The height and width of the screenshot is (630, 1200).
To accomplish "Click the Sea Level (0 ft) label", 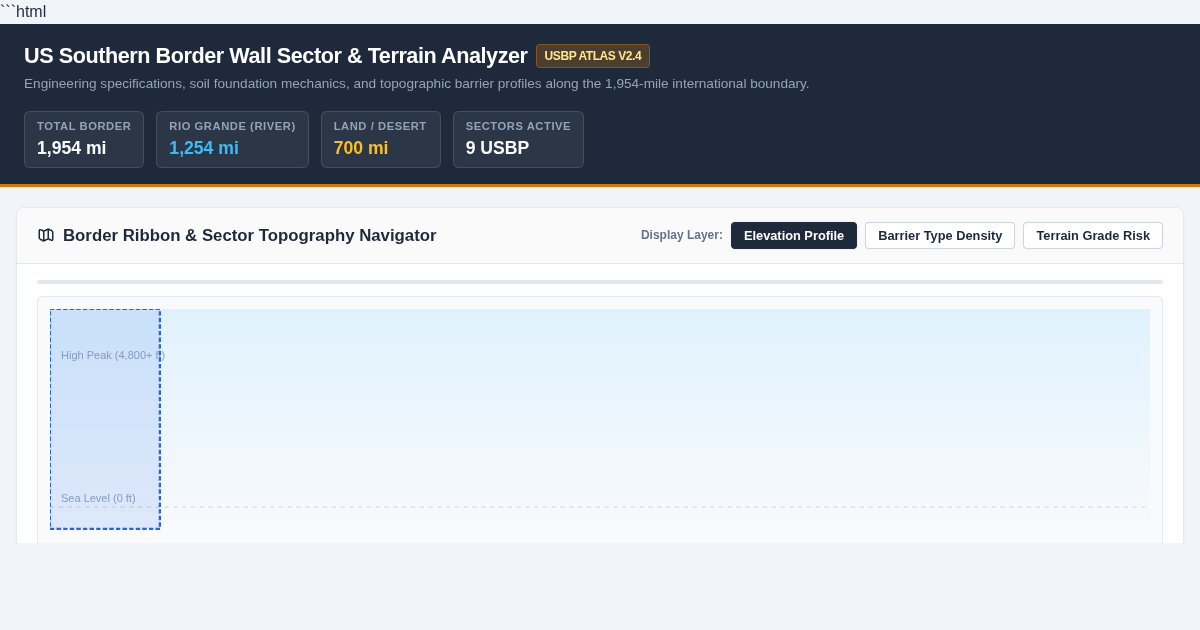I will (x=98, y=498).
